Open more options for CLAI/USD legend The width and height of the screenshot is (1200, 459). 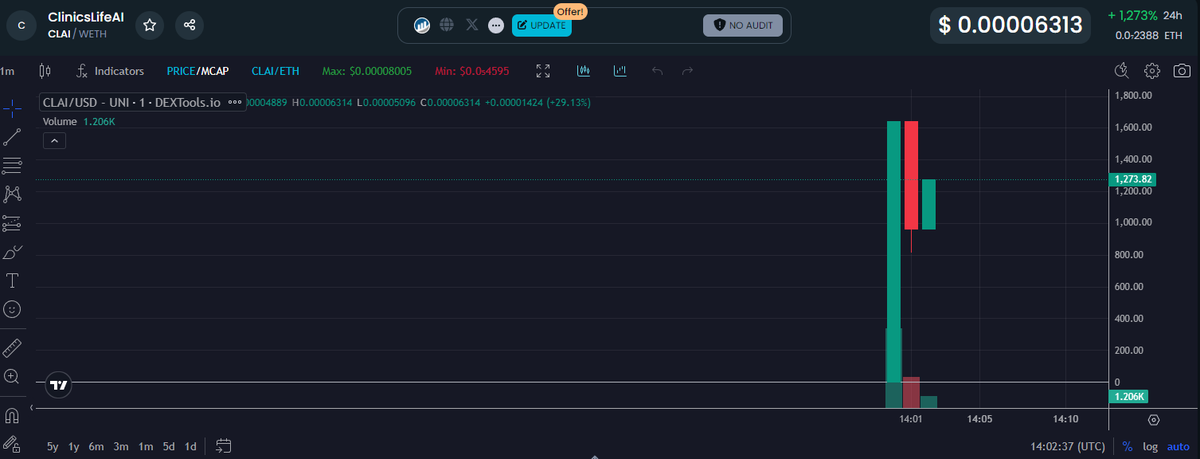[235, 103]
